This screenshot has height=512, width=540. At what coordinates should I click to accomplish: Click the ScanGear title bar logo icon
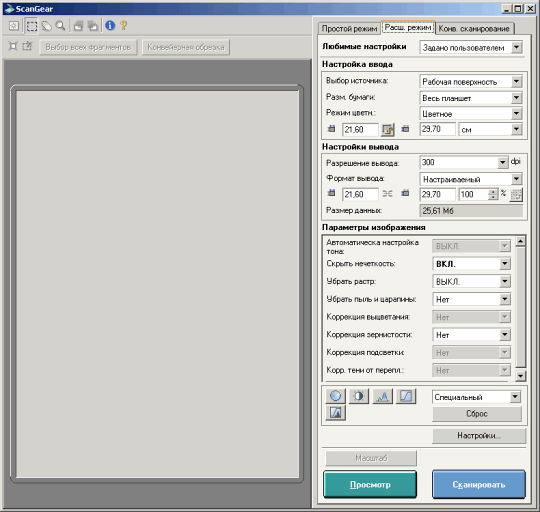pyautogui.click(x=10, y=9)
